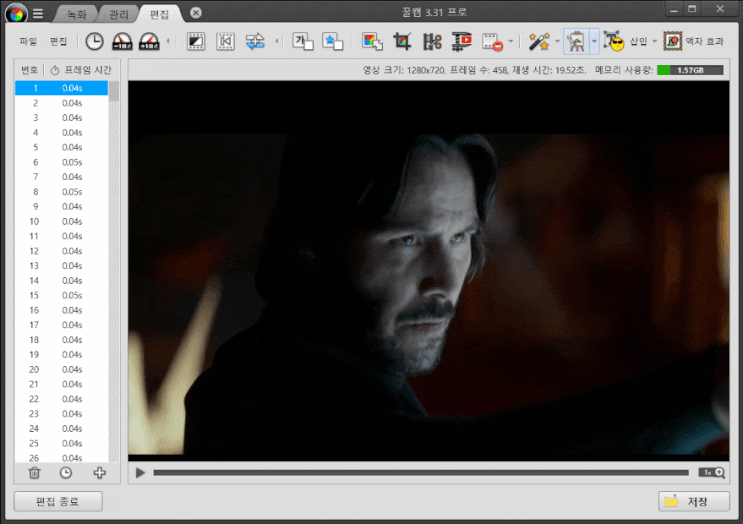Select the crop tool
Image resolution: width=743 pixels, height=524 pixels.
pos(402,42)
